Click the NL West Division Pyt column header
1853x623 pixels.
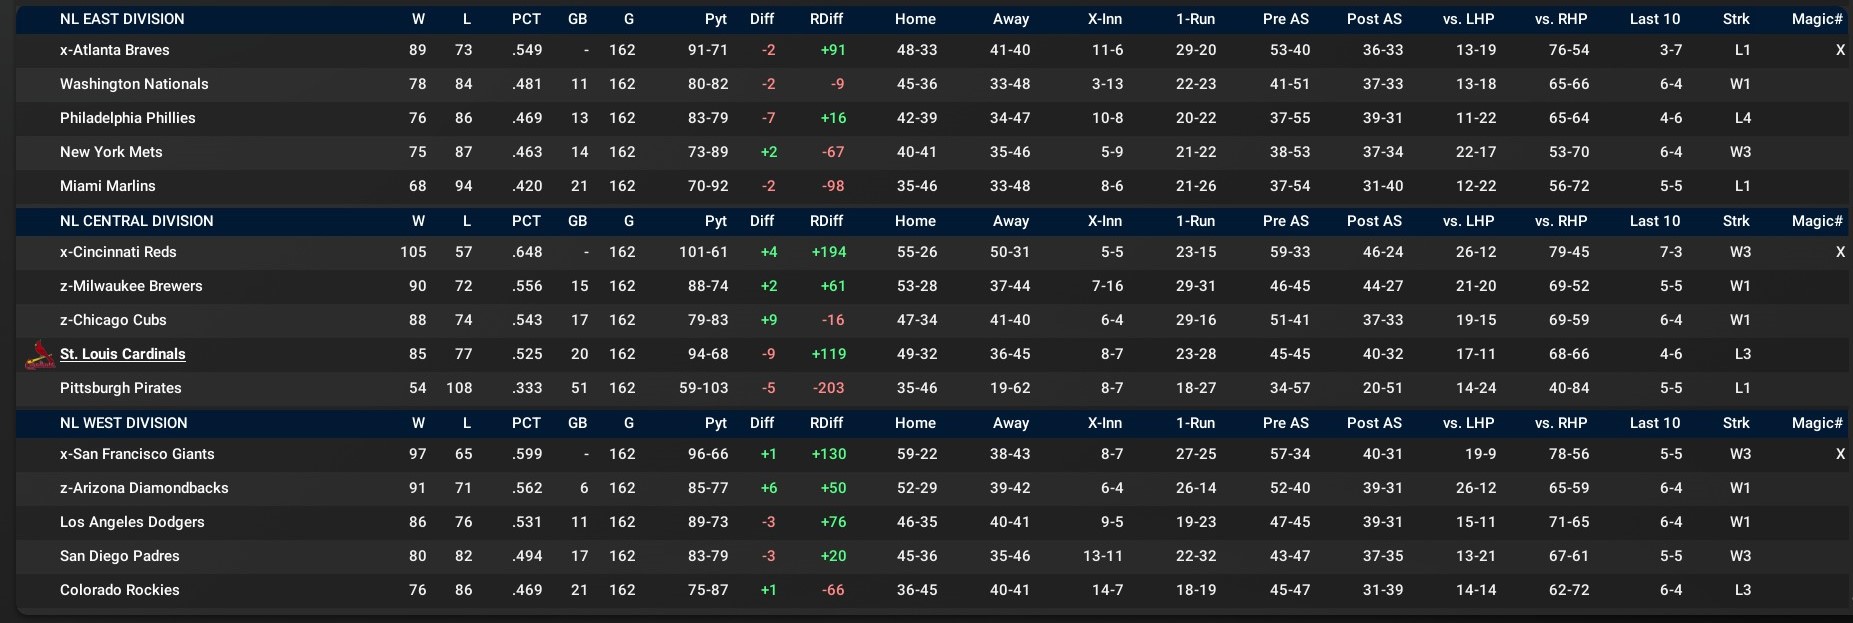[715, 423]
